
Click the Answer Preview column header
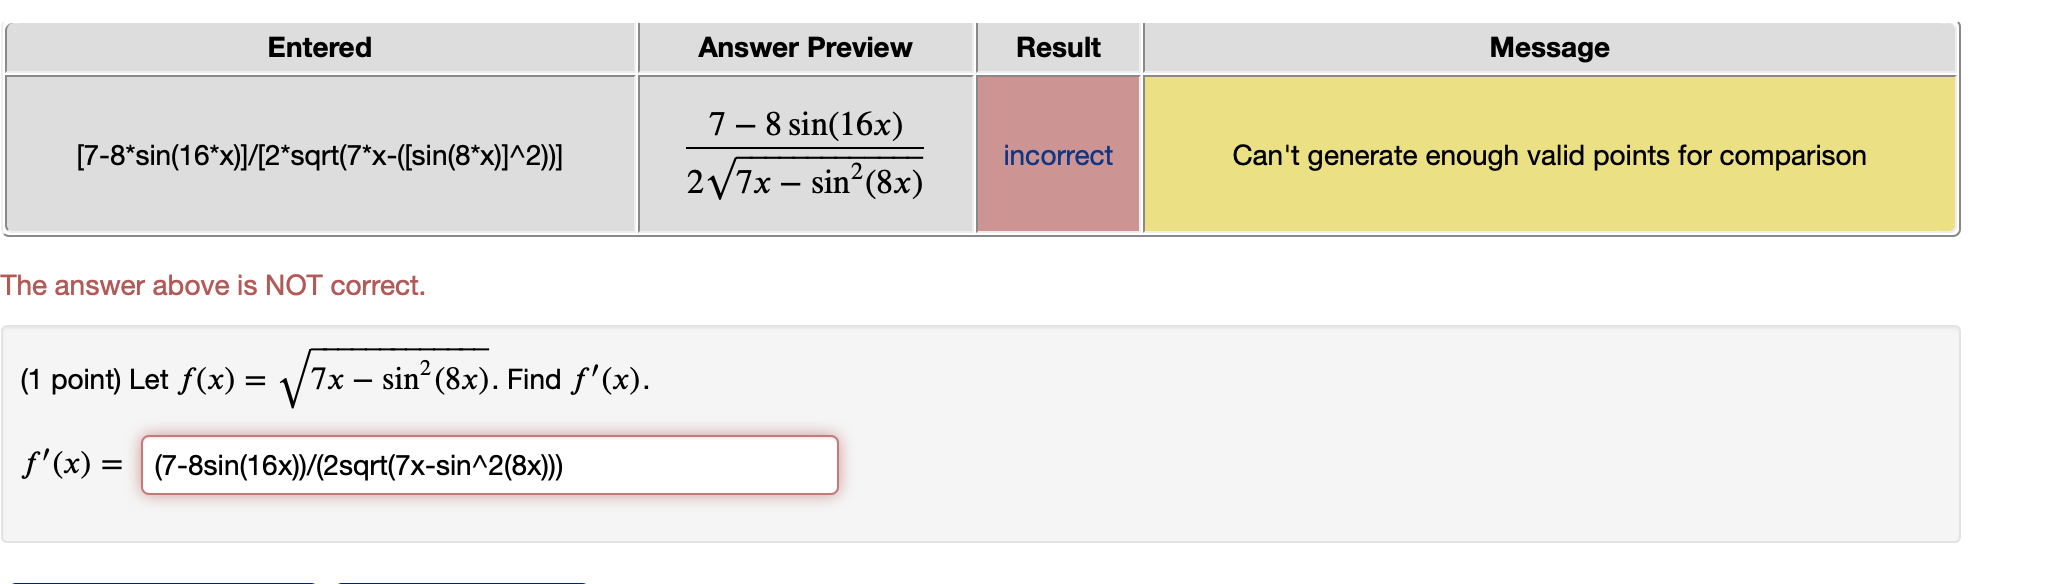pyautogui.click(x=804, y=46)
